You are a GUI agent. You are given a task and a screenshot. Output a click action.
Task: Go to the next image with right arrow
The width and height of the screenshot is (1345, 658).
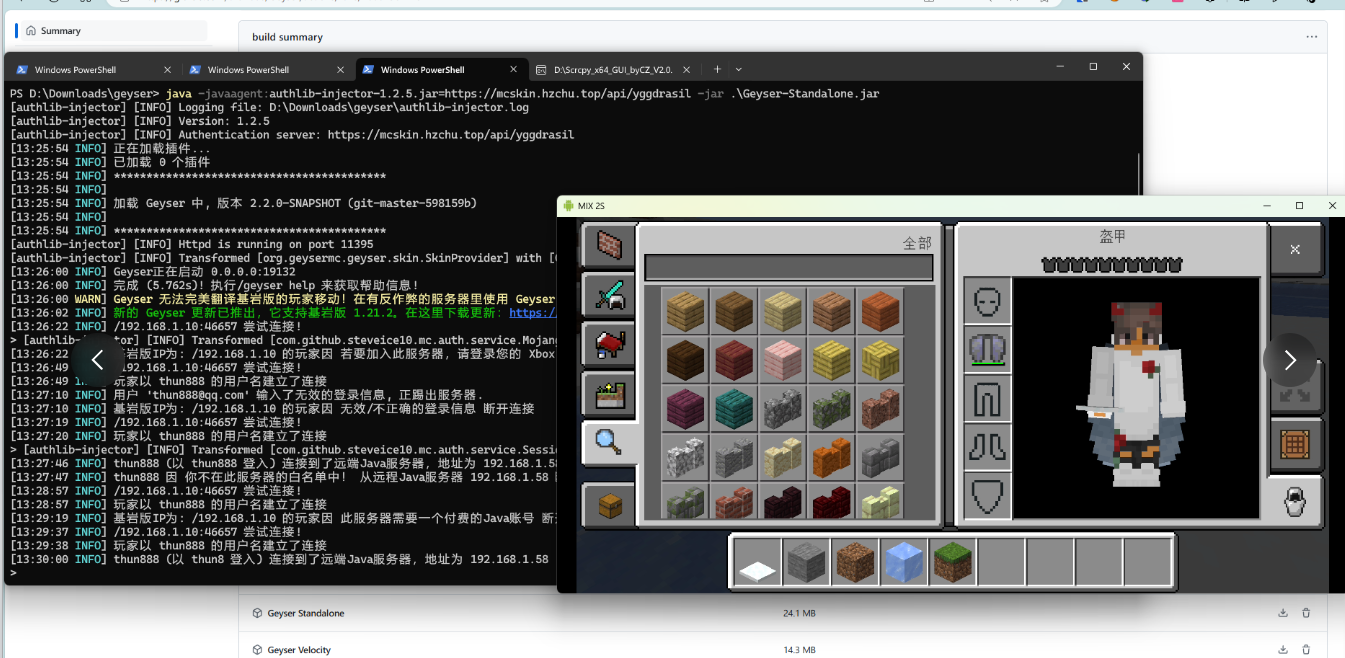[x=1290, y=360]
